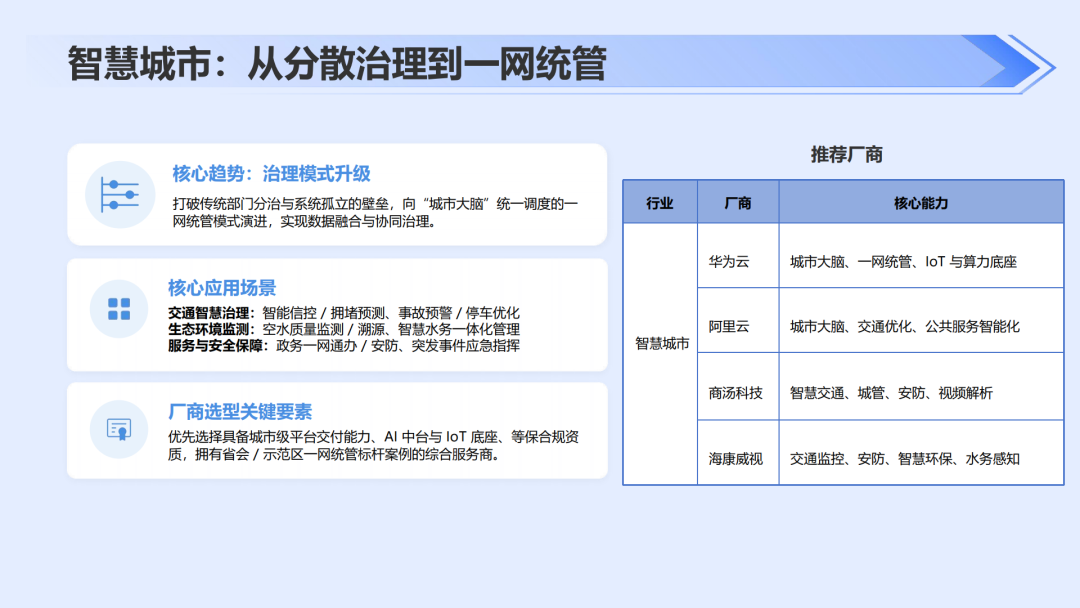Click the line 服务与安全保障
This screenshot has height=608, width=1080.
tap(344, 346)
